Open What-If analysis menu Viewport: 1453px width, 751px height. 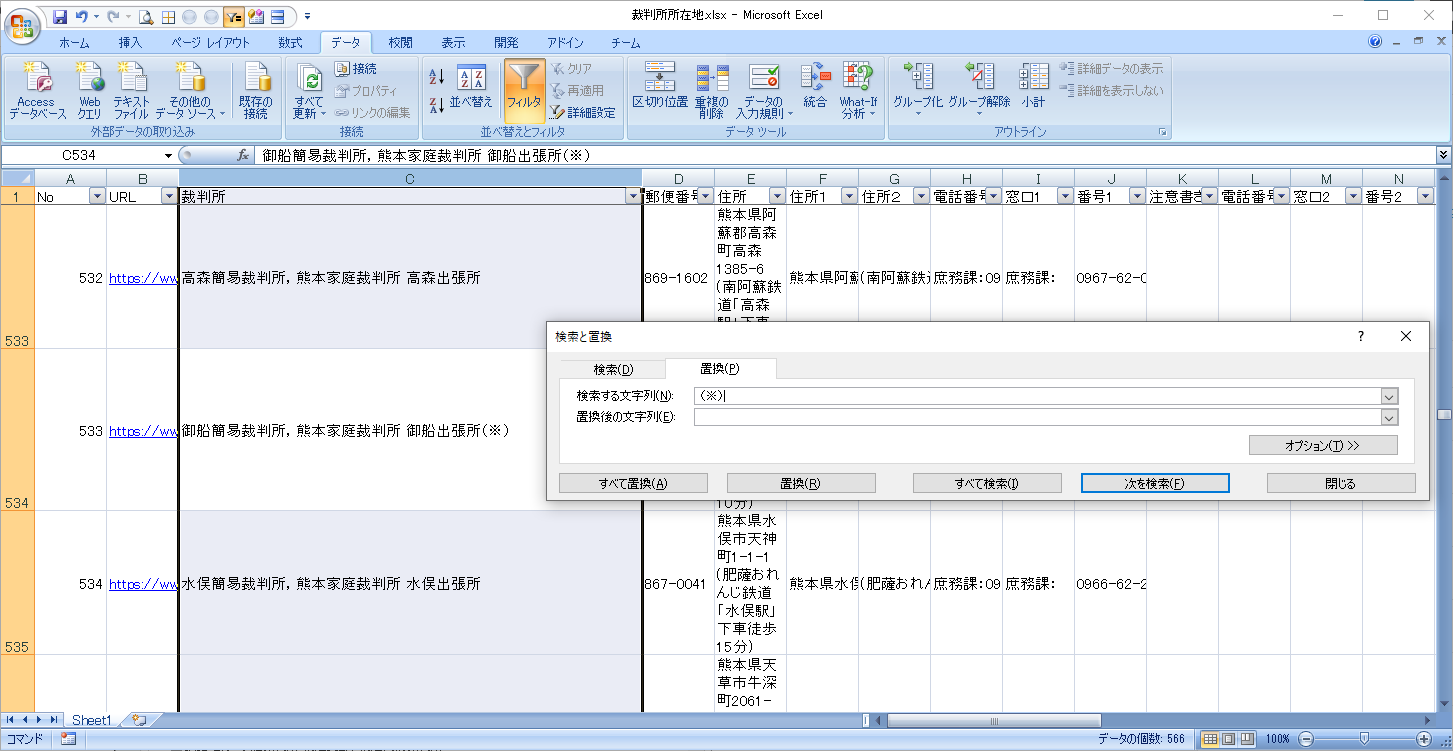click(857, 91)
